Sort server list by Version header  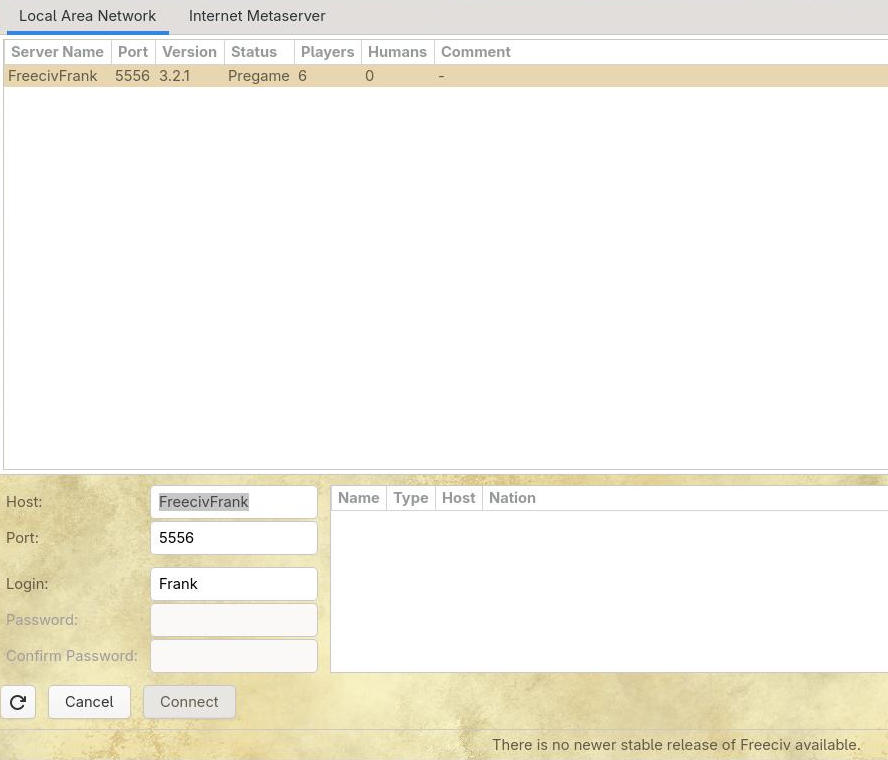(189, 52)
